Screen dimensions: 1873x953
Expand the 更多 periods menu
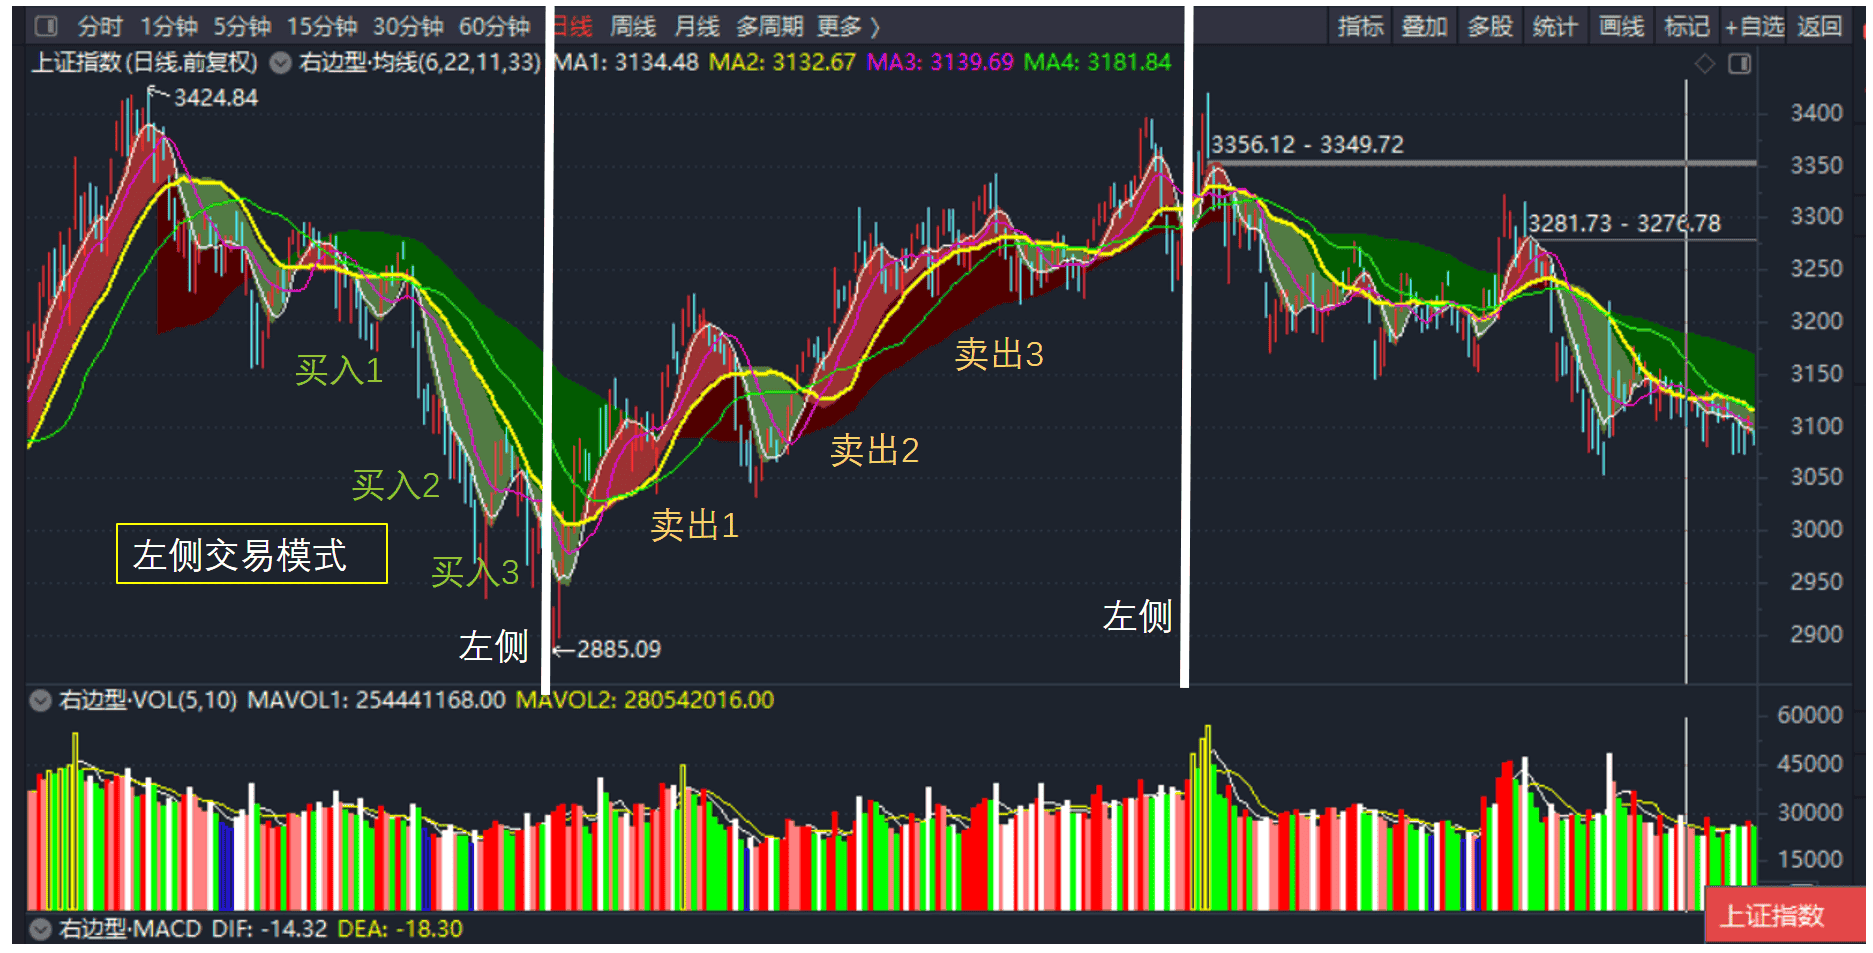[x=847, y=26]
